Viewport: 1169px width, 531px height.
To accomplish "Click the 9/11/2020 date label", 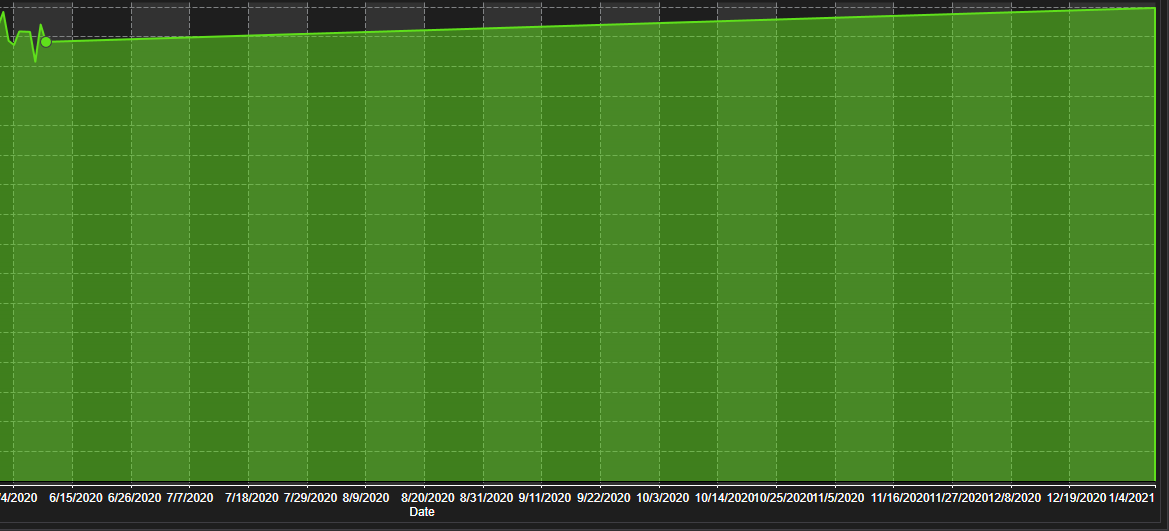I will pos(544,497).
